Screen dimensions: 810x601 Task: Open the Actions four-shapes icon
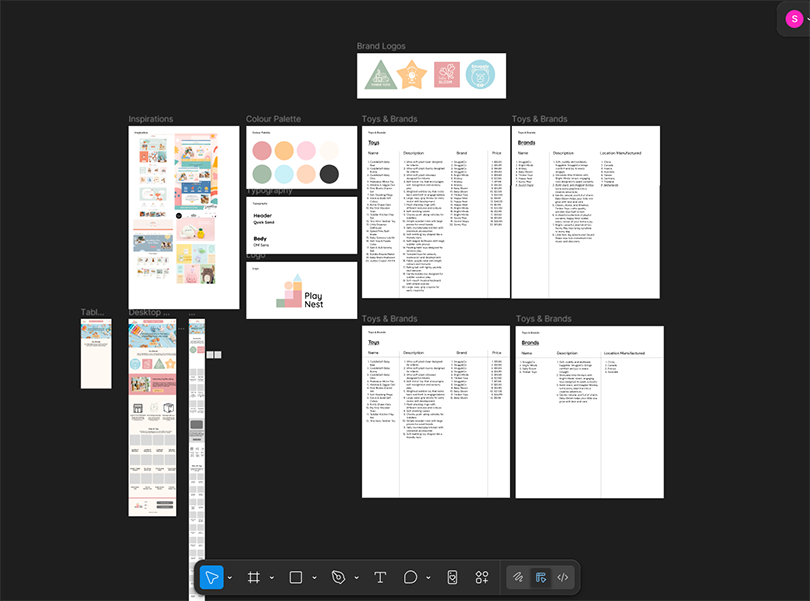[482, 577]
